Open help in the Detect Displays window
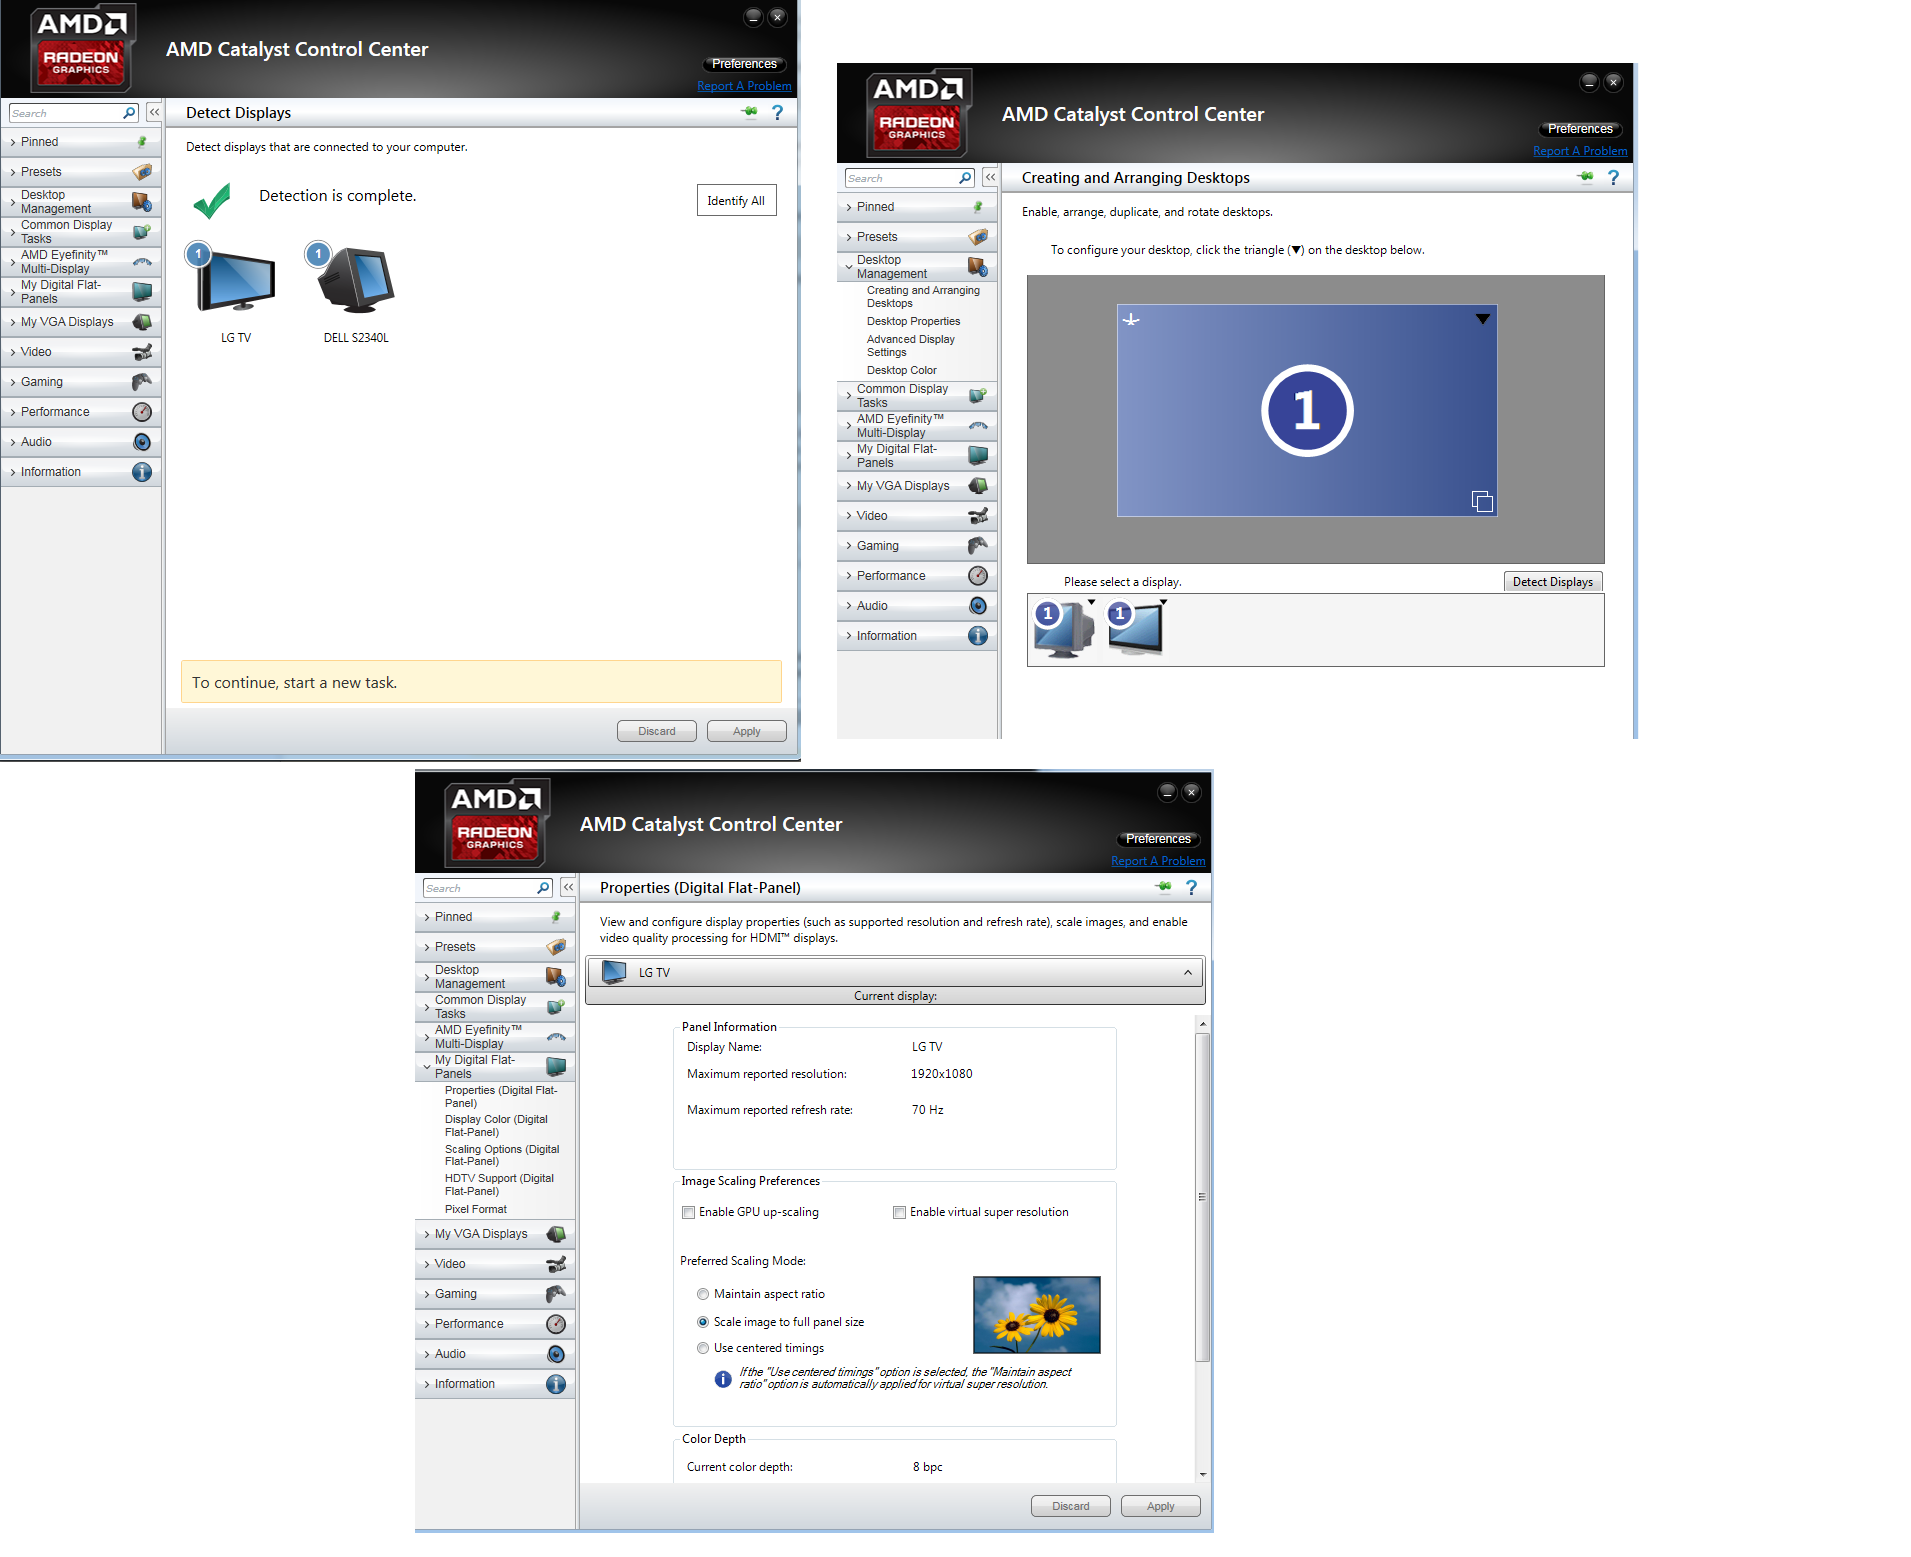 coord(777,112)
